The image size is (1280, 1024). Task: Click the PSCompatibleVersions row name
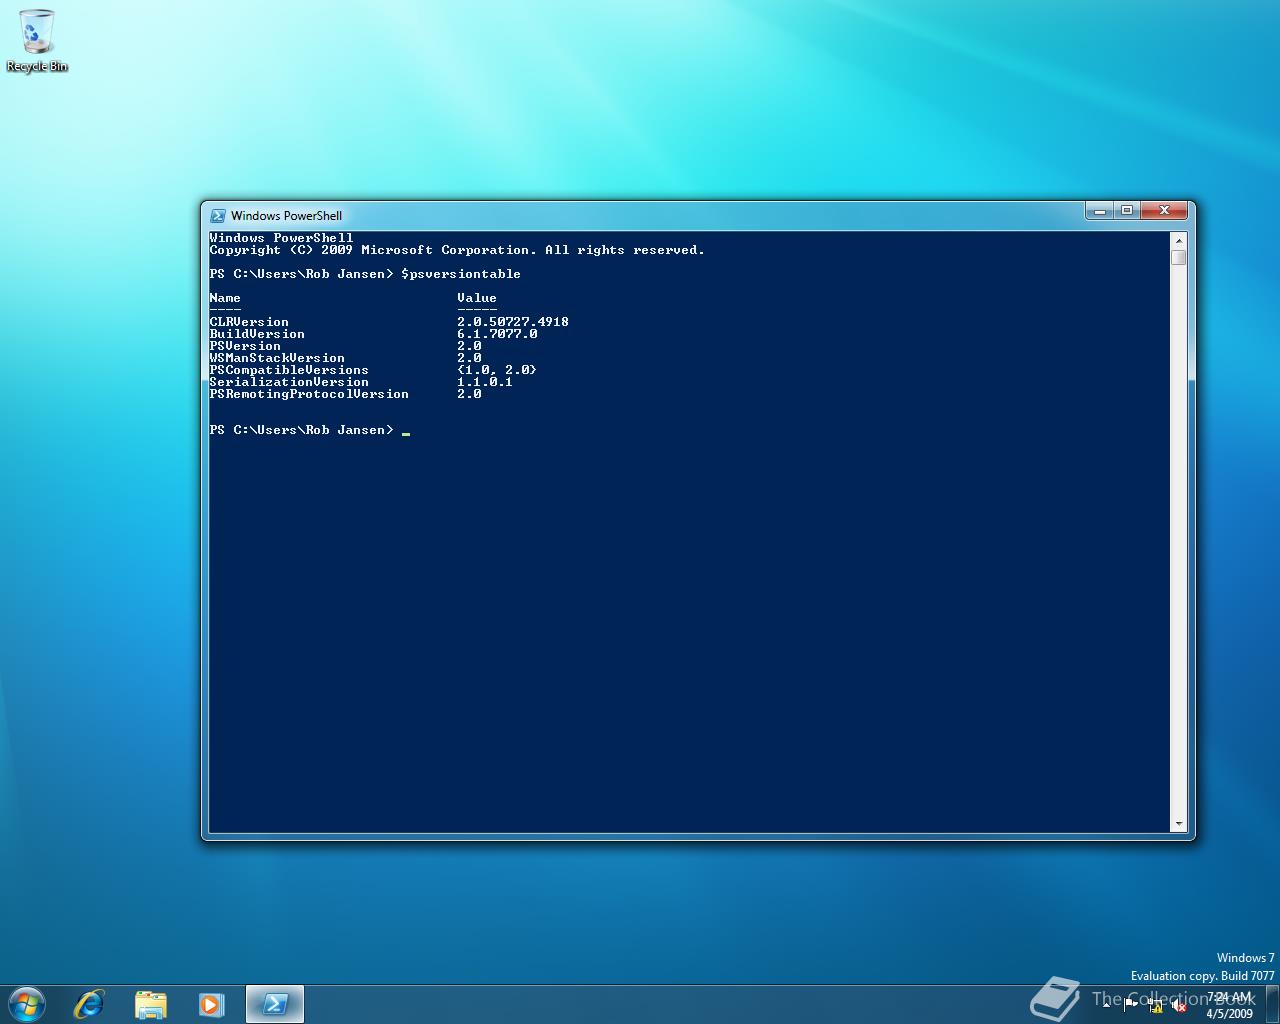click(289, 370)
